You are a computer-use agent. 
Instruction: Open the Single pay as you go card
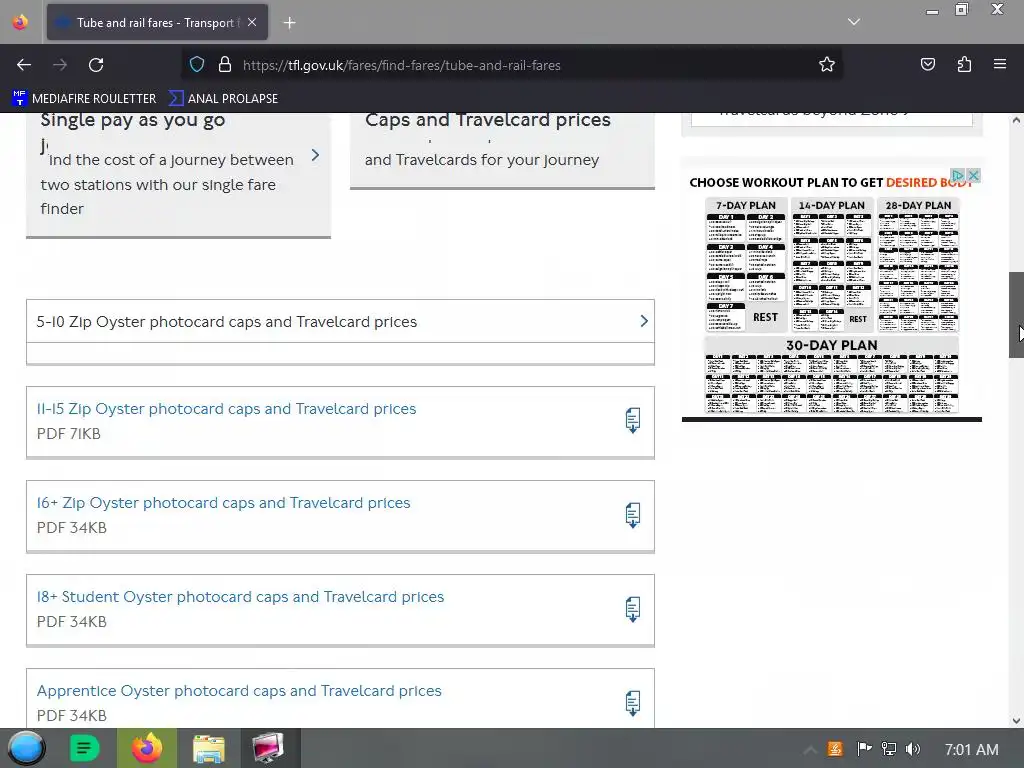(x=178, y=175)
